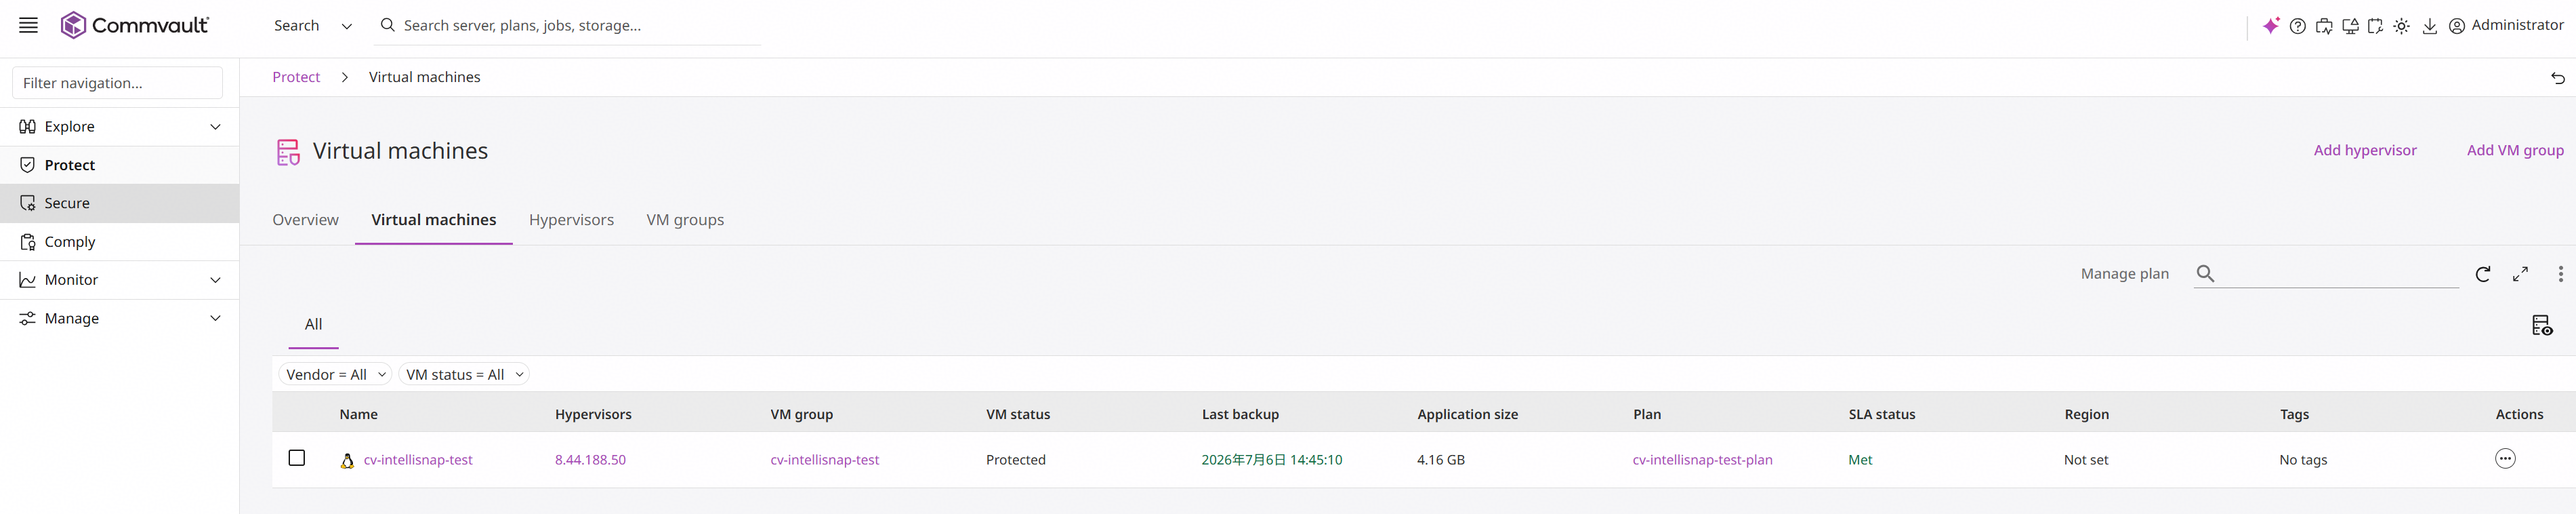Open the Vendor = All filter dropdown
The height and width of the screenshot is (514, 2576).
tap(336, 374)
